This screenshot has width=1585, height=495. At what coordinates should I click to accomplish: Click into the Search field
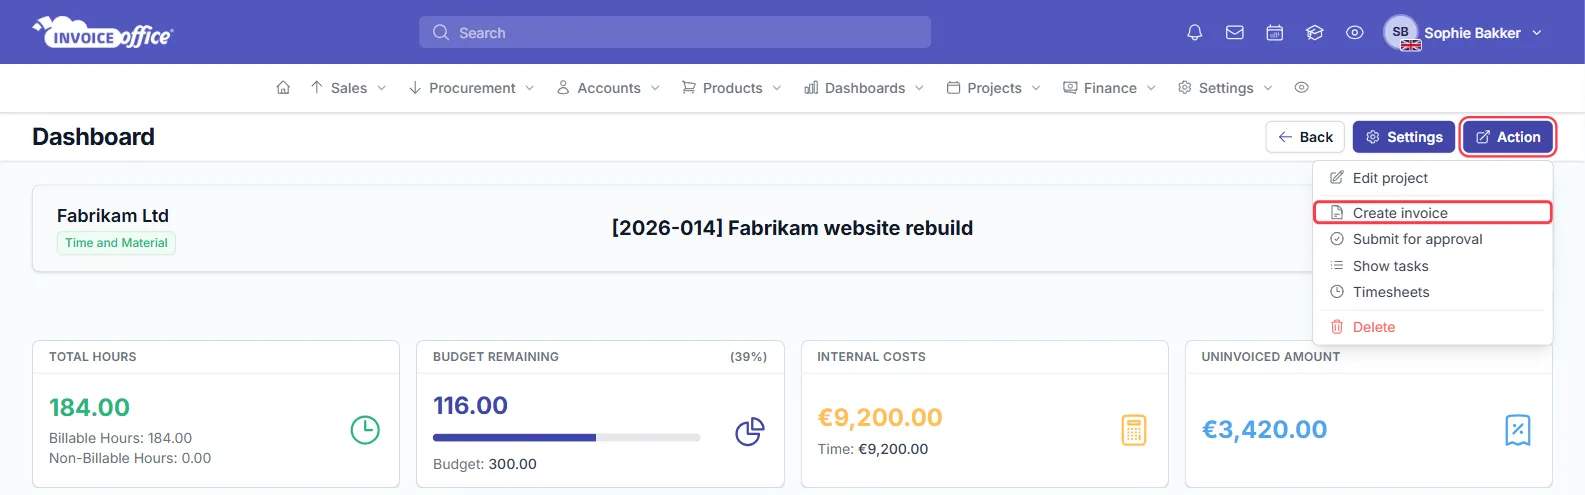pyautogui.click(x=675, y=32)
